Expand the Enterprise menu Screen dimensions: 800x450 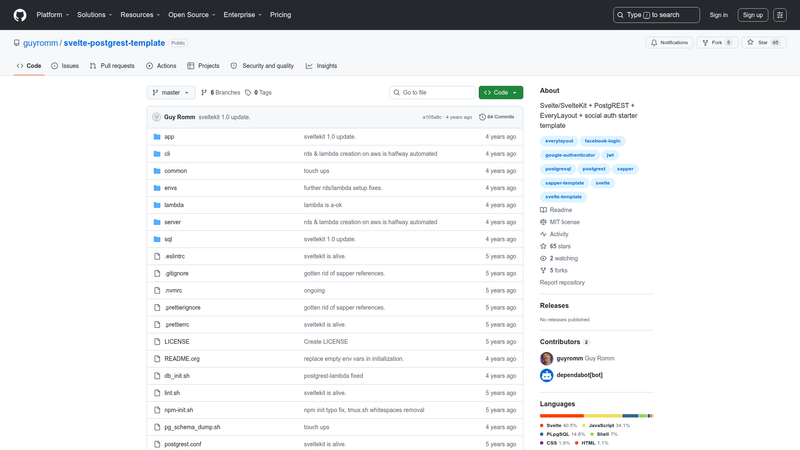click(242, 15)
